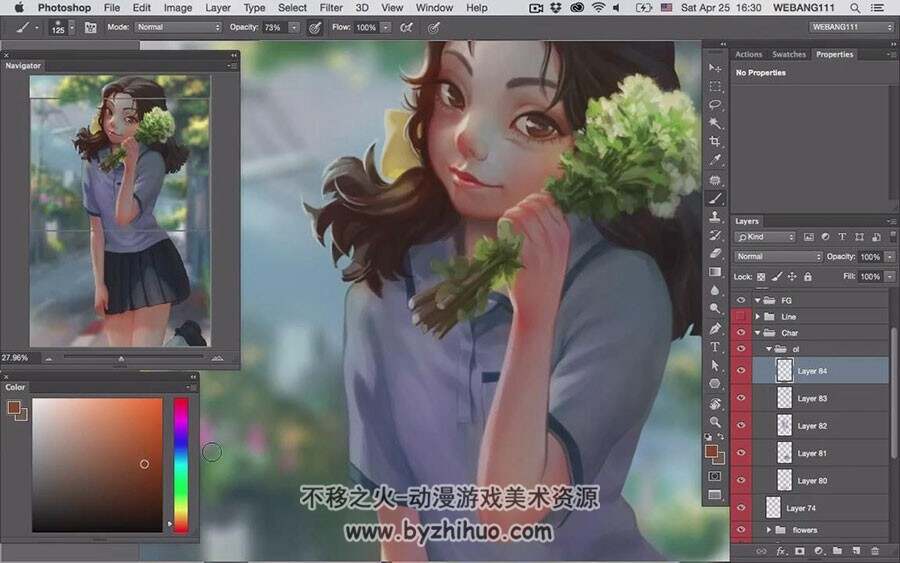900x563 pixels.
Task: Toggle pressure for opacity in options bar
Action: point(315,27)
